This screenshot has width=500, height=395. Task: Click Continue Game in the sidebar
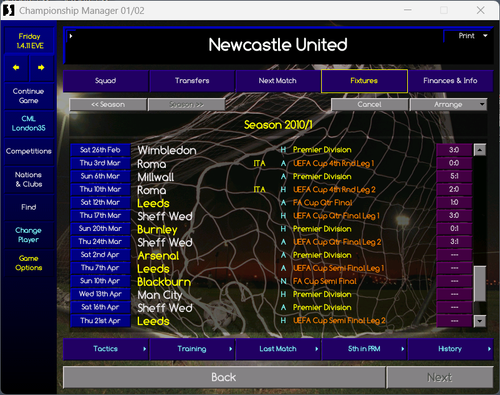[x=29, y=96]
